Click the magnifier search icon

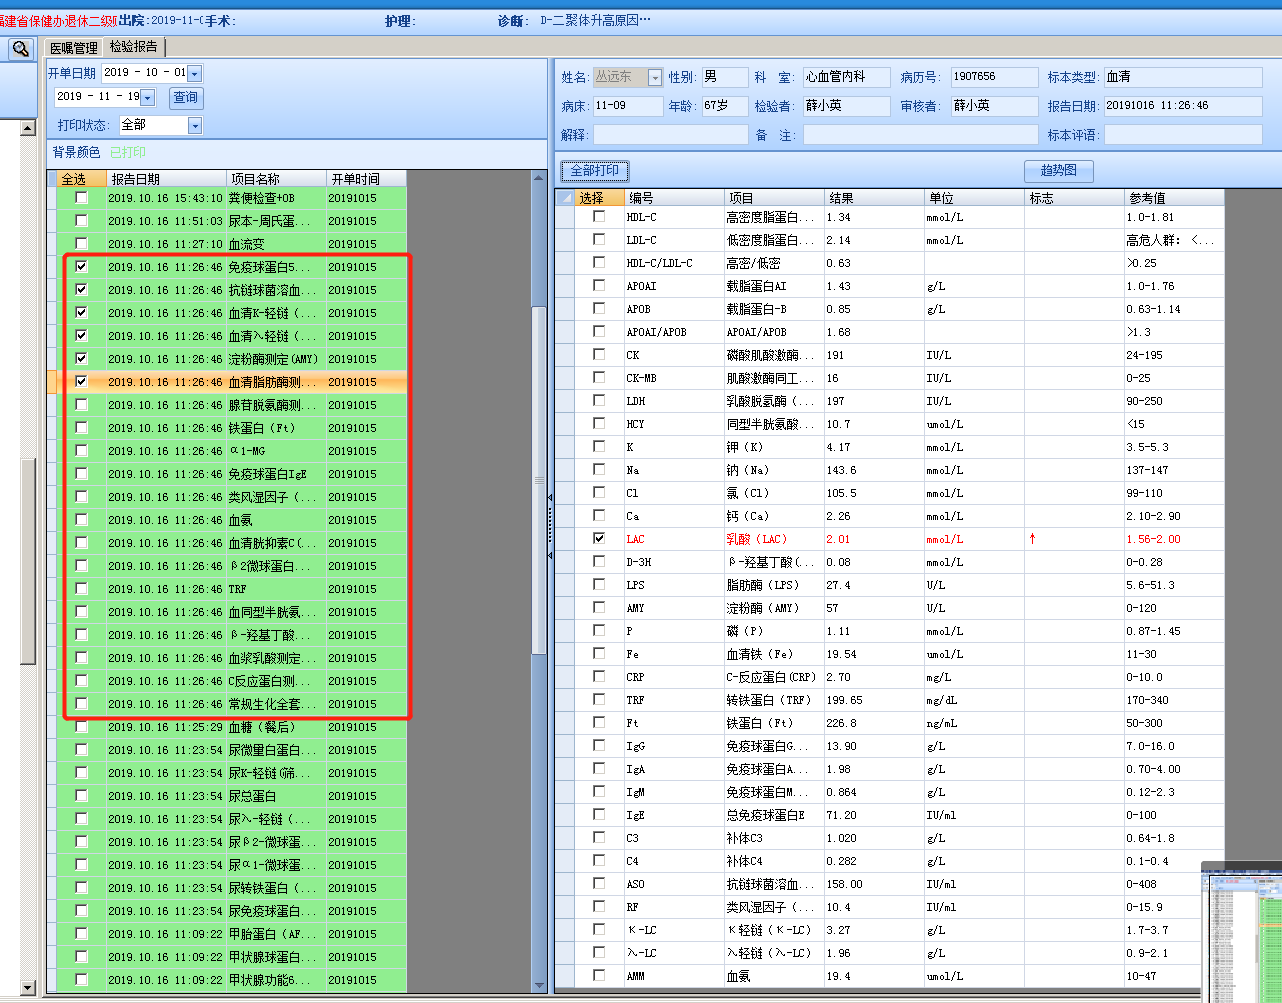point(21,48)
